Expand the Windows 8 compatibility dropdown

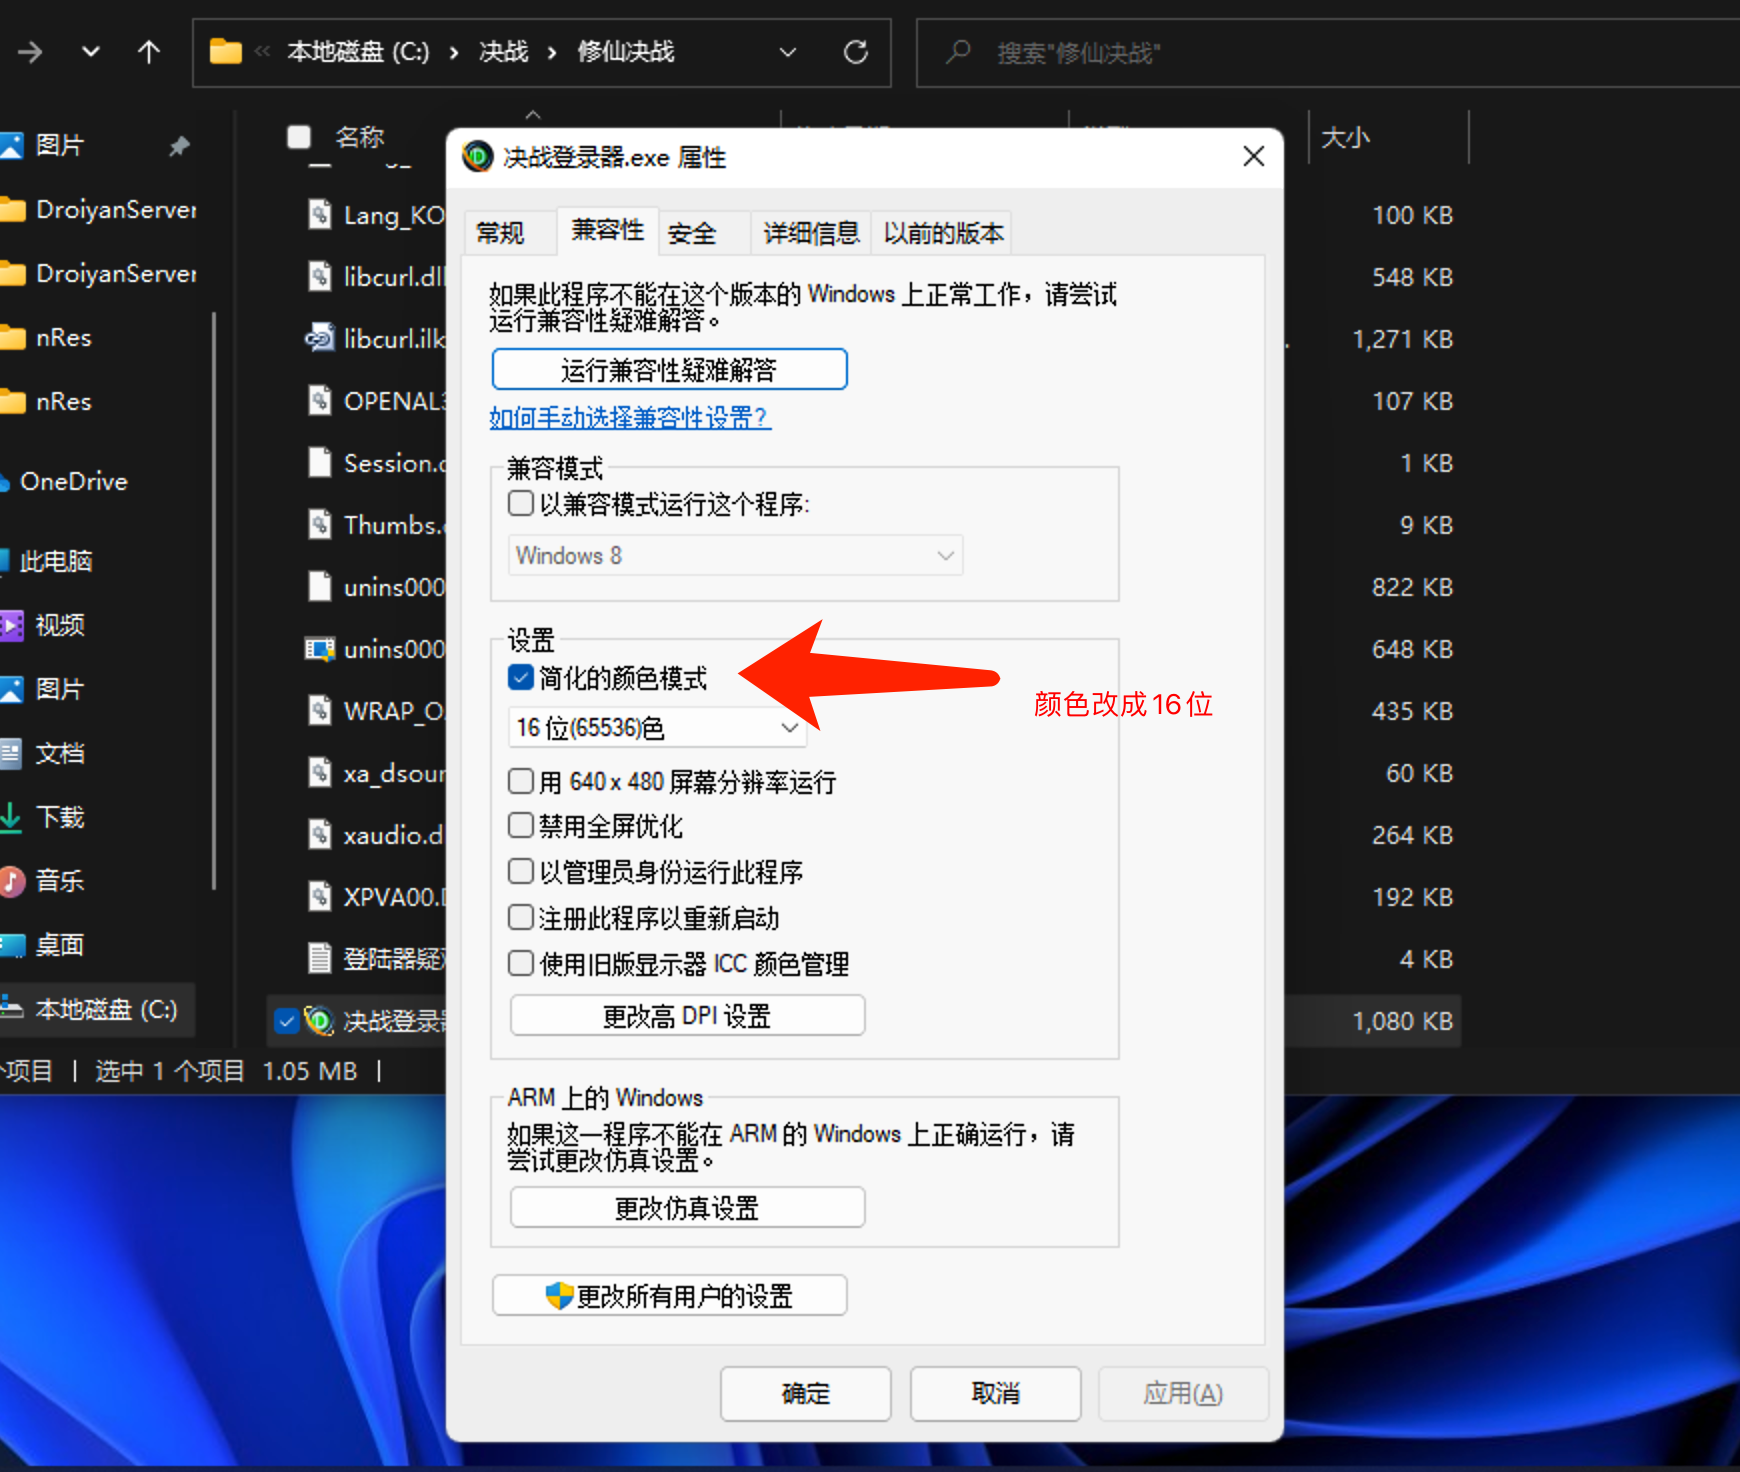coord(736,556)
